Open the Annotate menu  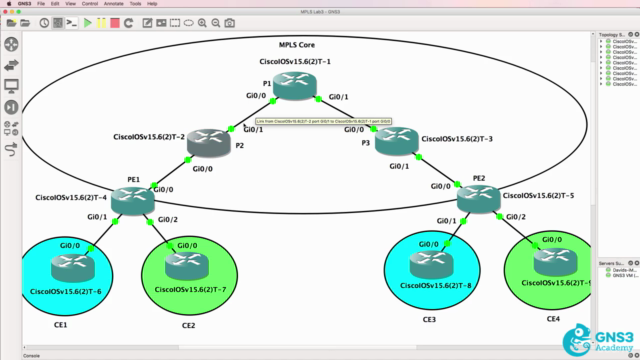tap(113, 4)
